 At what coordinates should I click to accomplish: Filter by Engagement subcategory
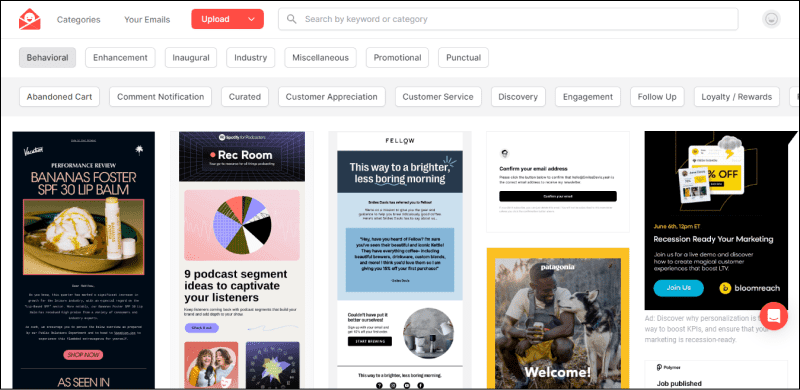588,96
